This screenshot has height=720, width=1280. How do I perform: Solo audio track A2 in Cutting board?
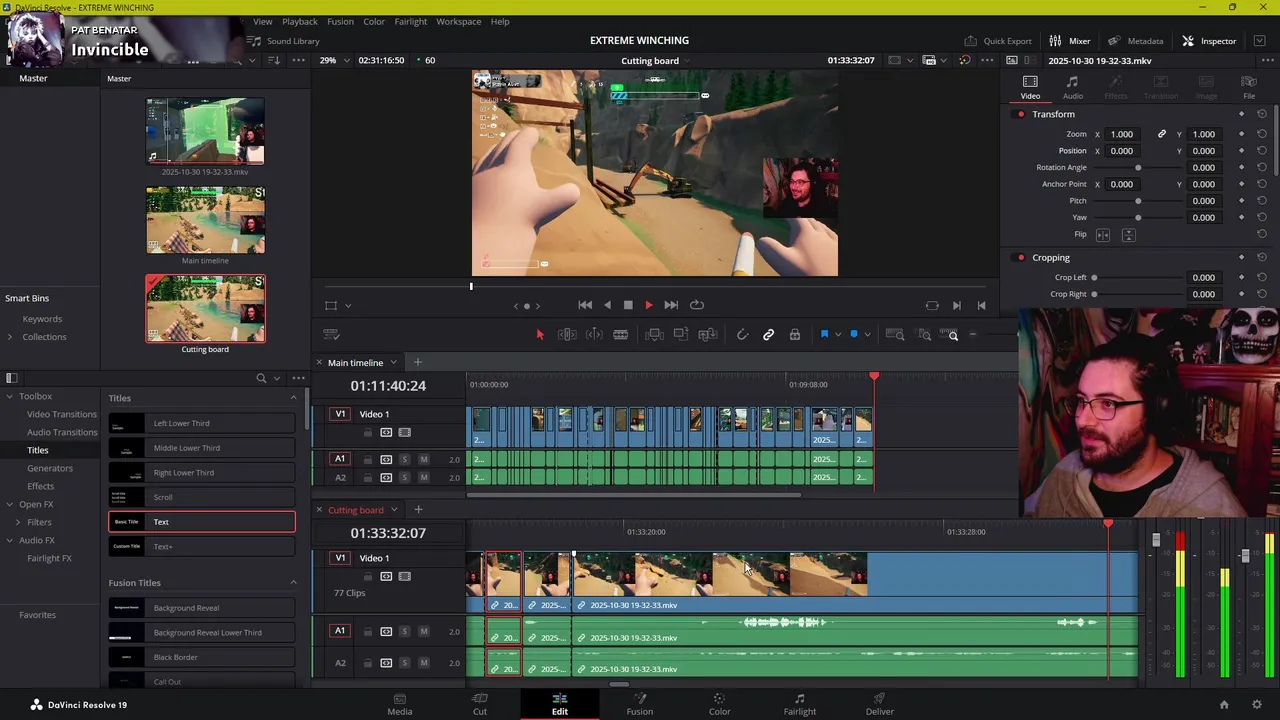coord(404,663)
